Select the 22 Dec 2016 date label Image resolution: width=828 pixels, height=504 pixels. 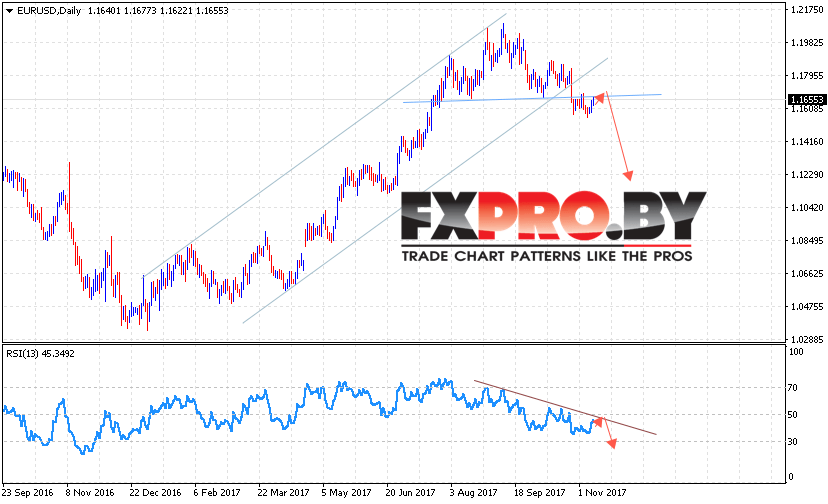(x=155, y=492)
